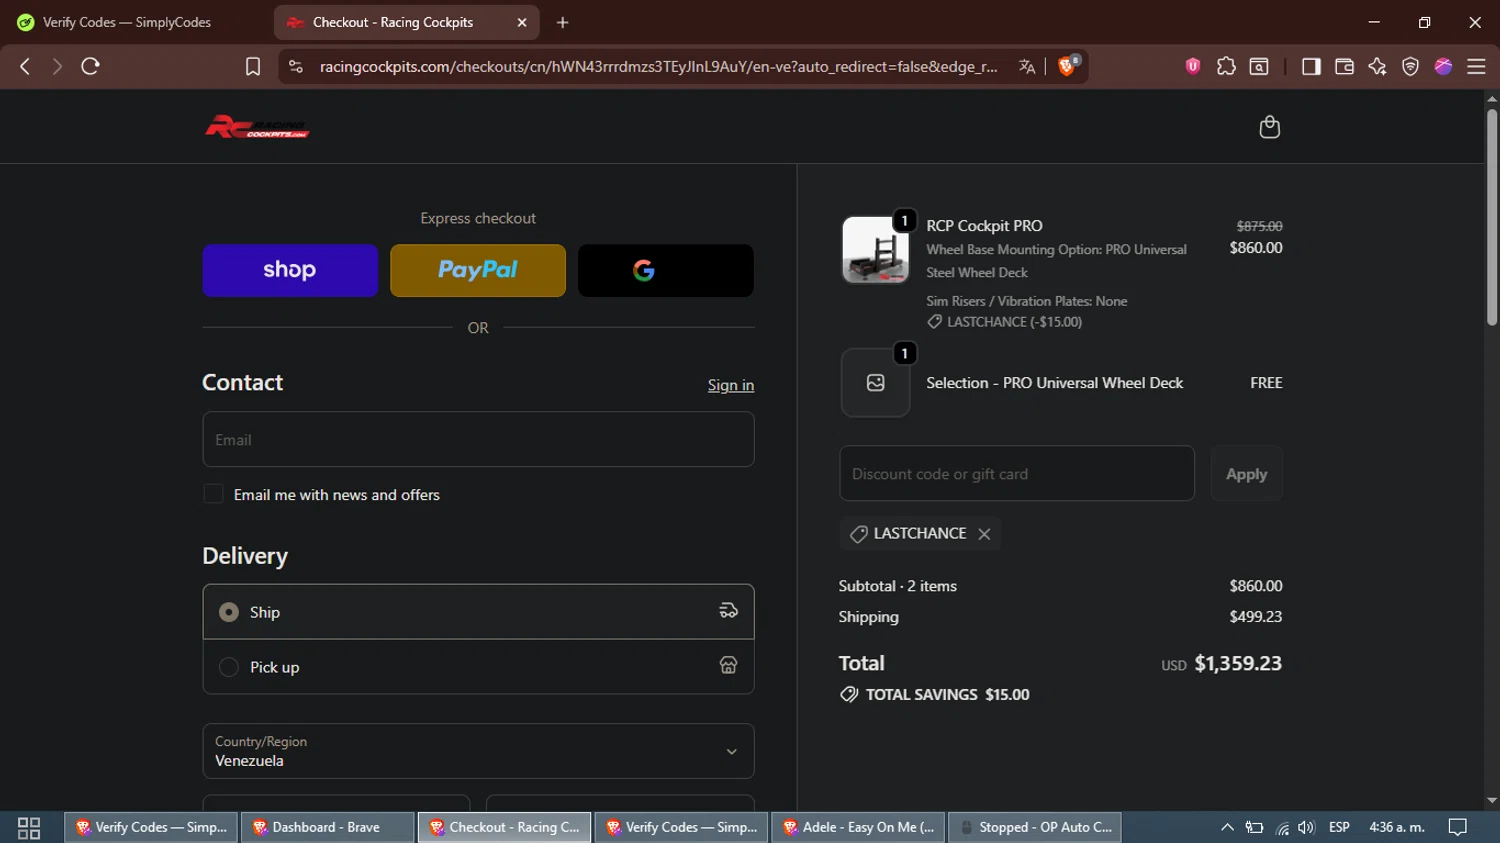Open Brave Shields lion icon
This screenshot has height=843, width=1500.
pyautogui.click(x=1067, y=66)
